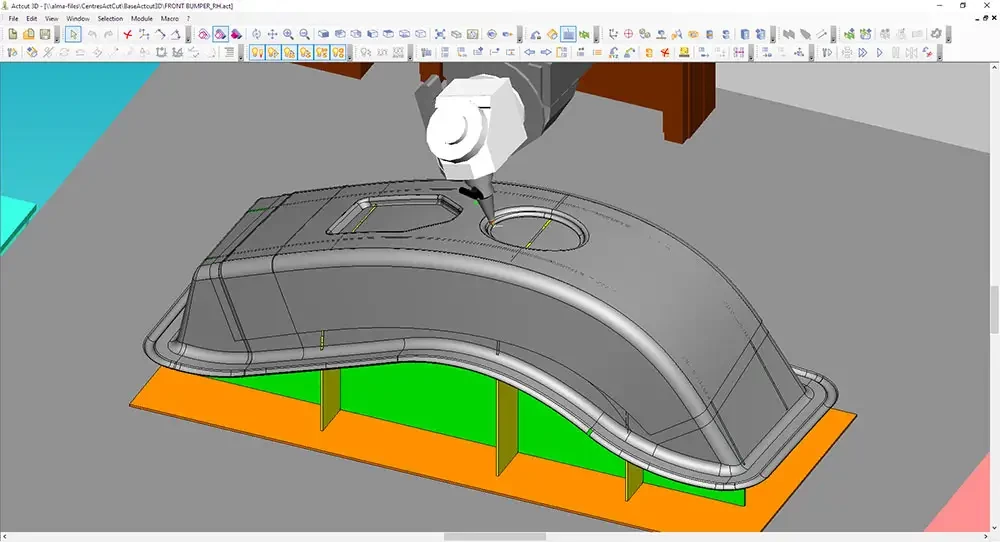Click the fit-all zoom extents icon
Image resolution: width=1000 pixels, height=542 pixels.
click(x=440, y=34)
